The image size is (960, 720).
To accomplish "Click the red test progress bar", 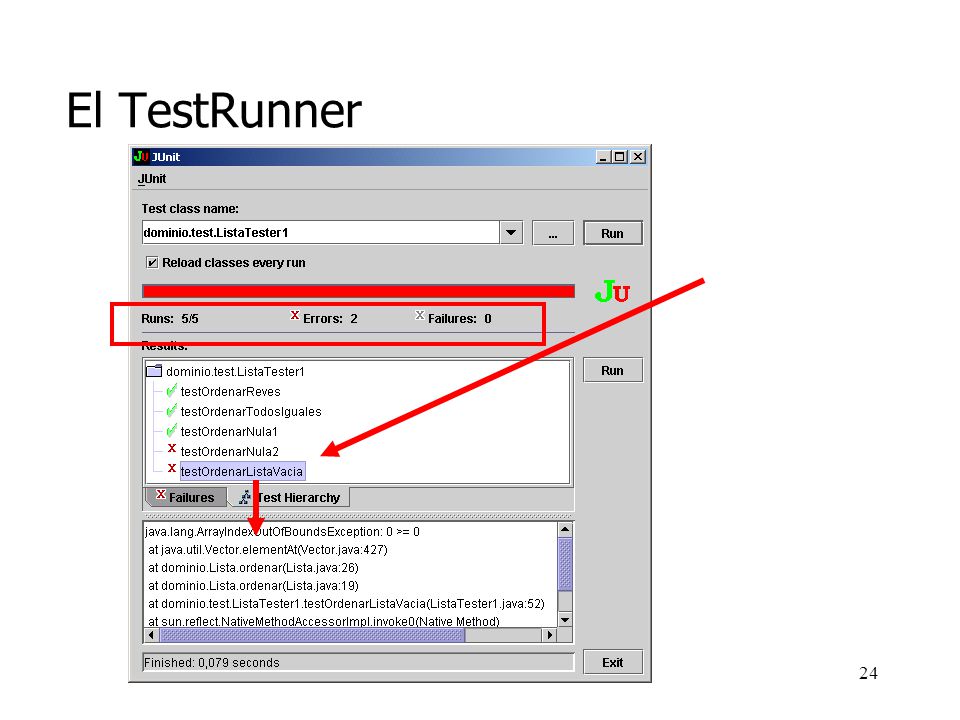I will click(358, 291).
